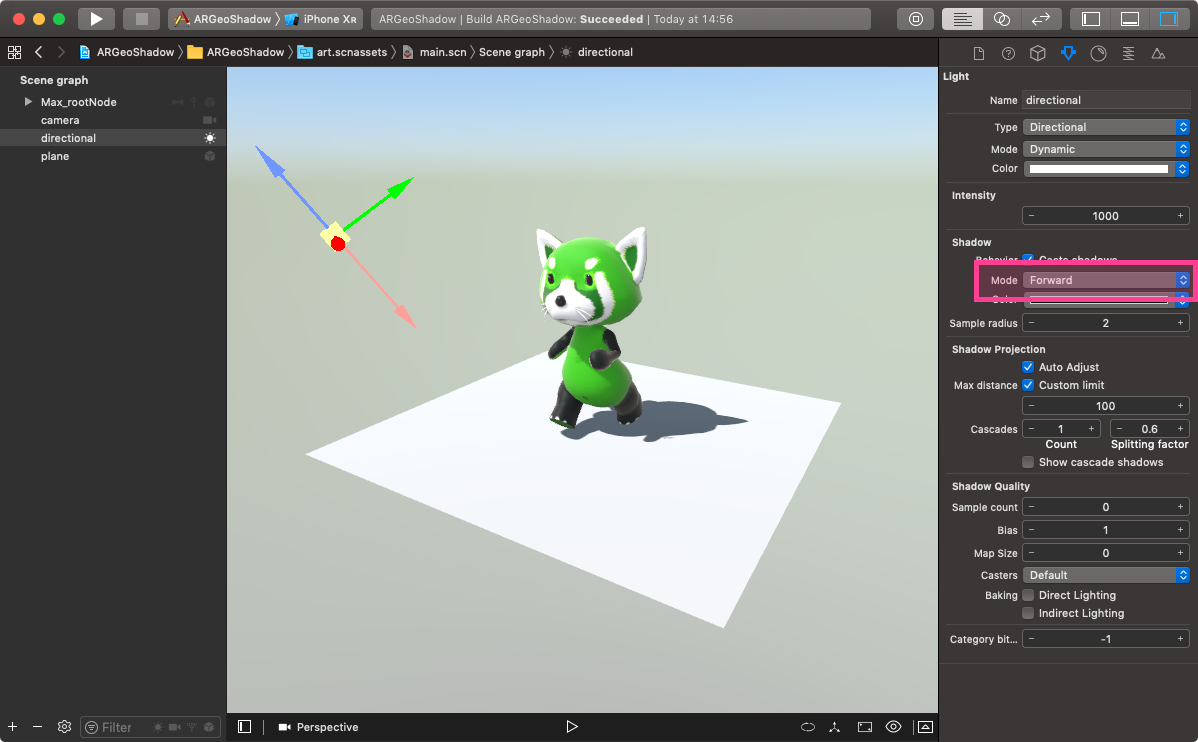Switch to the version editor layout
Image resolution: width=1198 pixels, height=742 pixels.
pyautogui.click(x=1041, y=19)
